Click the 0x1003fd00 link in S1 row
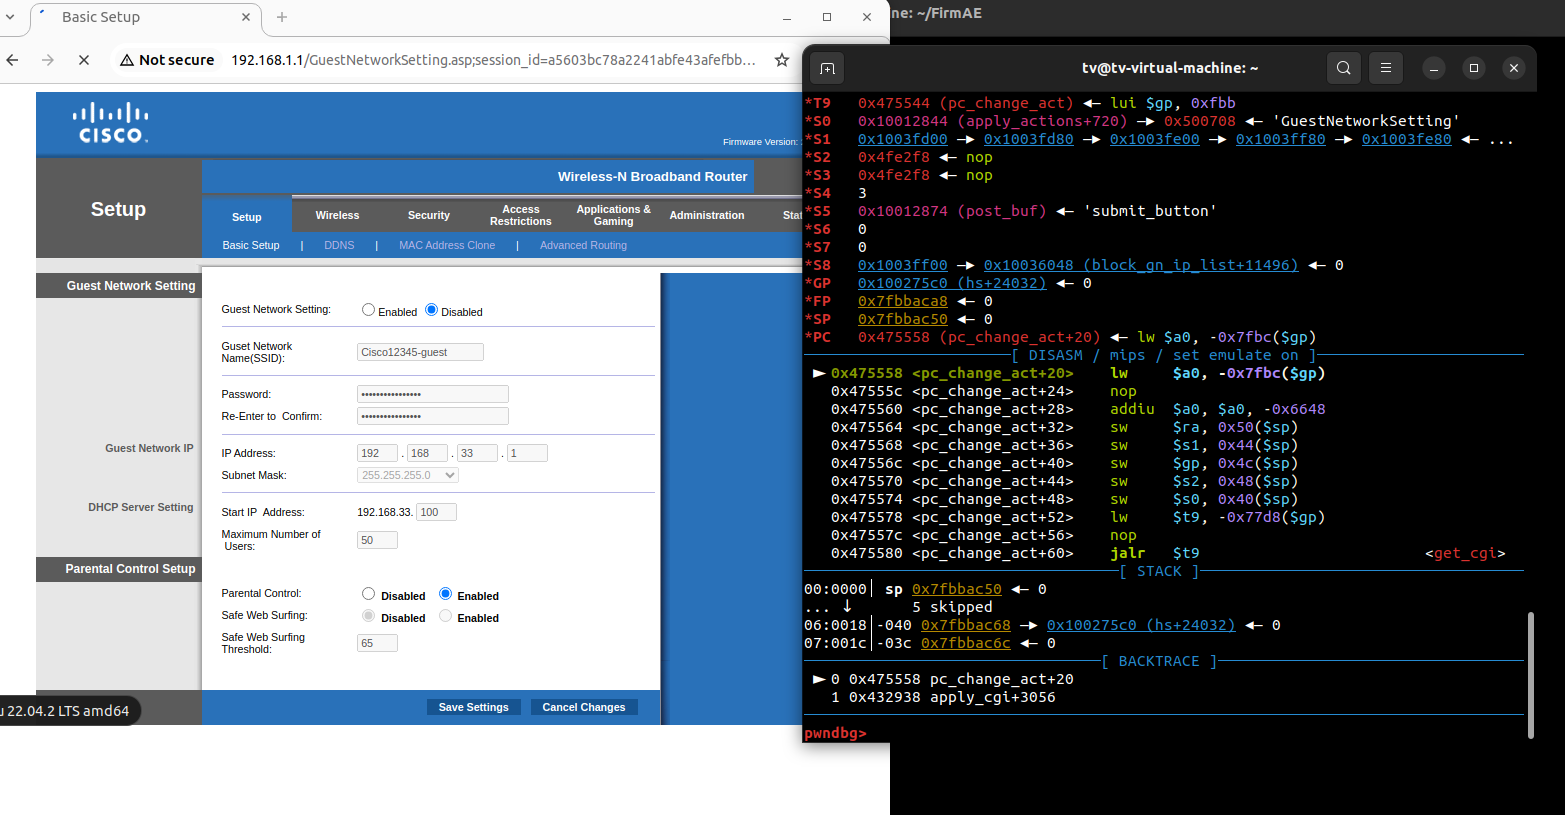The height and width of the screenshot is (815, 1565). pos(902,139)
